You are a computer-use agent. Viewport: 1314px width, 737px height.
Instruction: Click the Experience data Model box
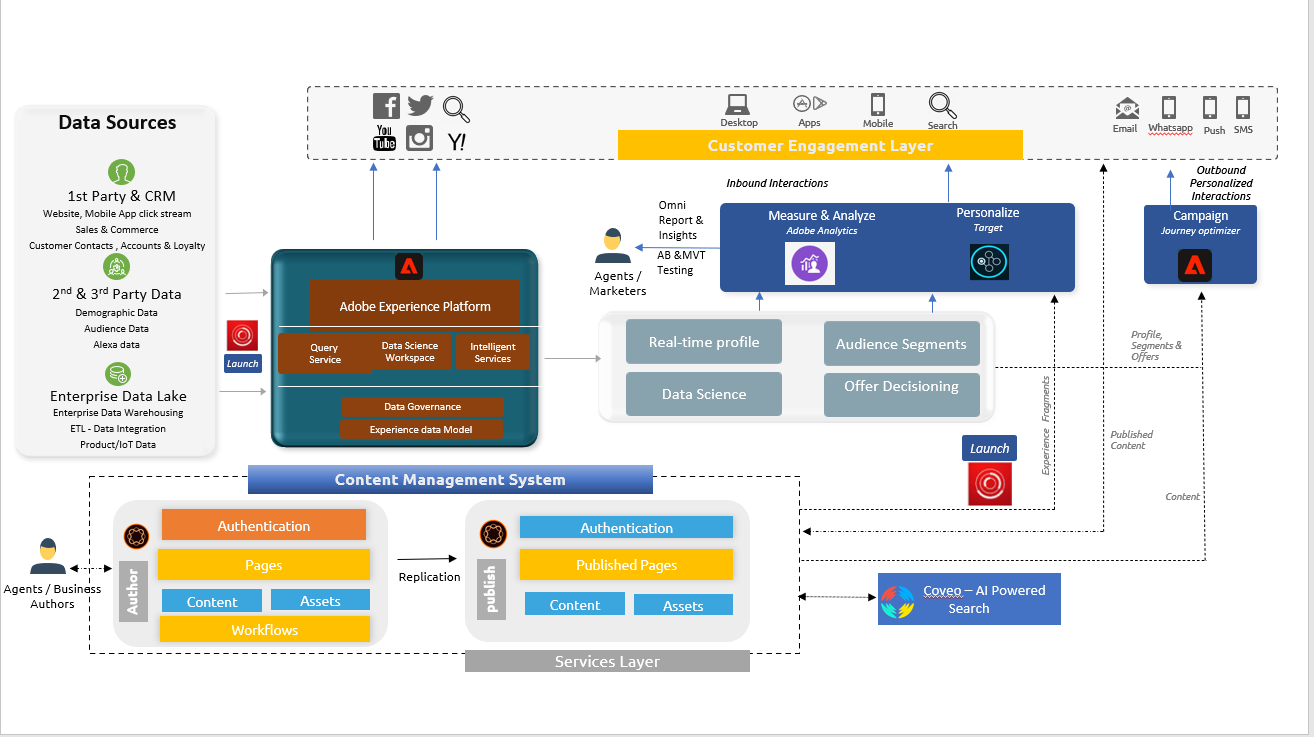tap(421, 429)
